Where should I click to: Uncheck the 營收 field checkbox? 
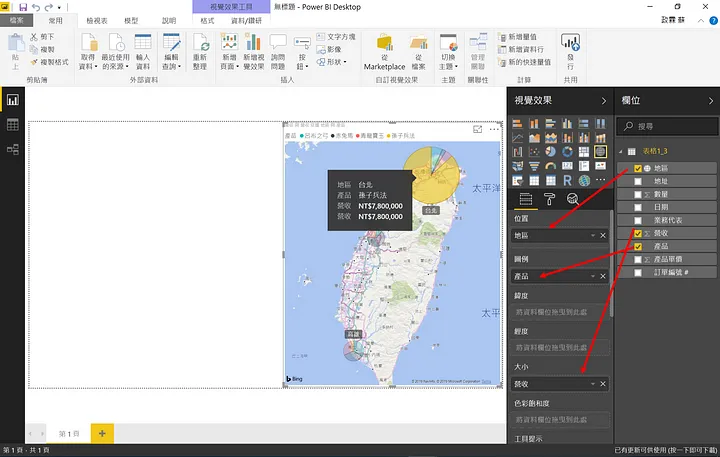638,233
